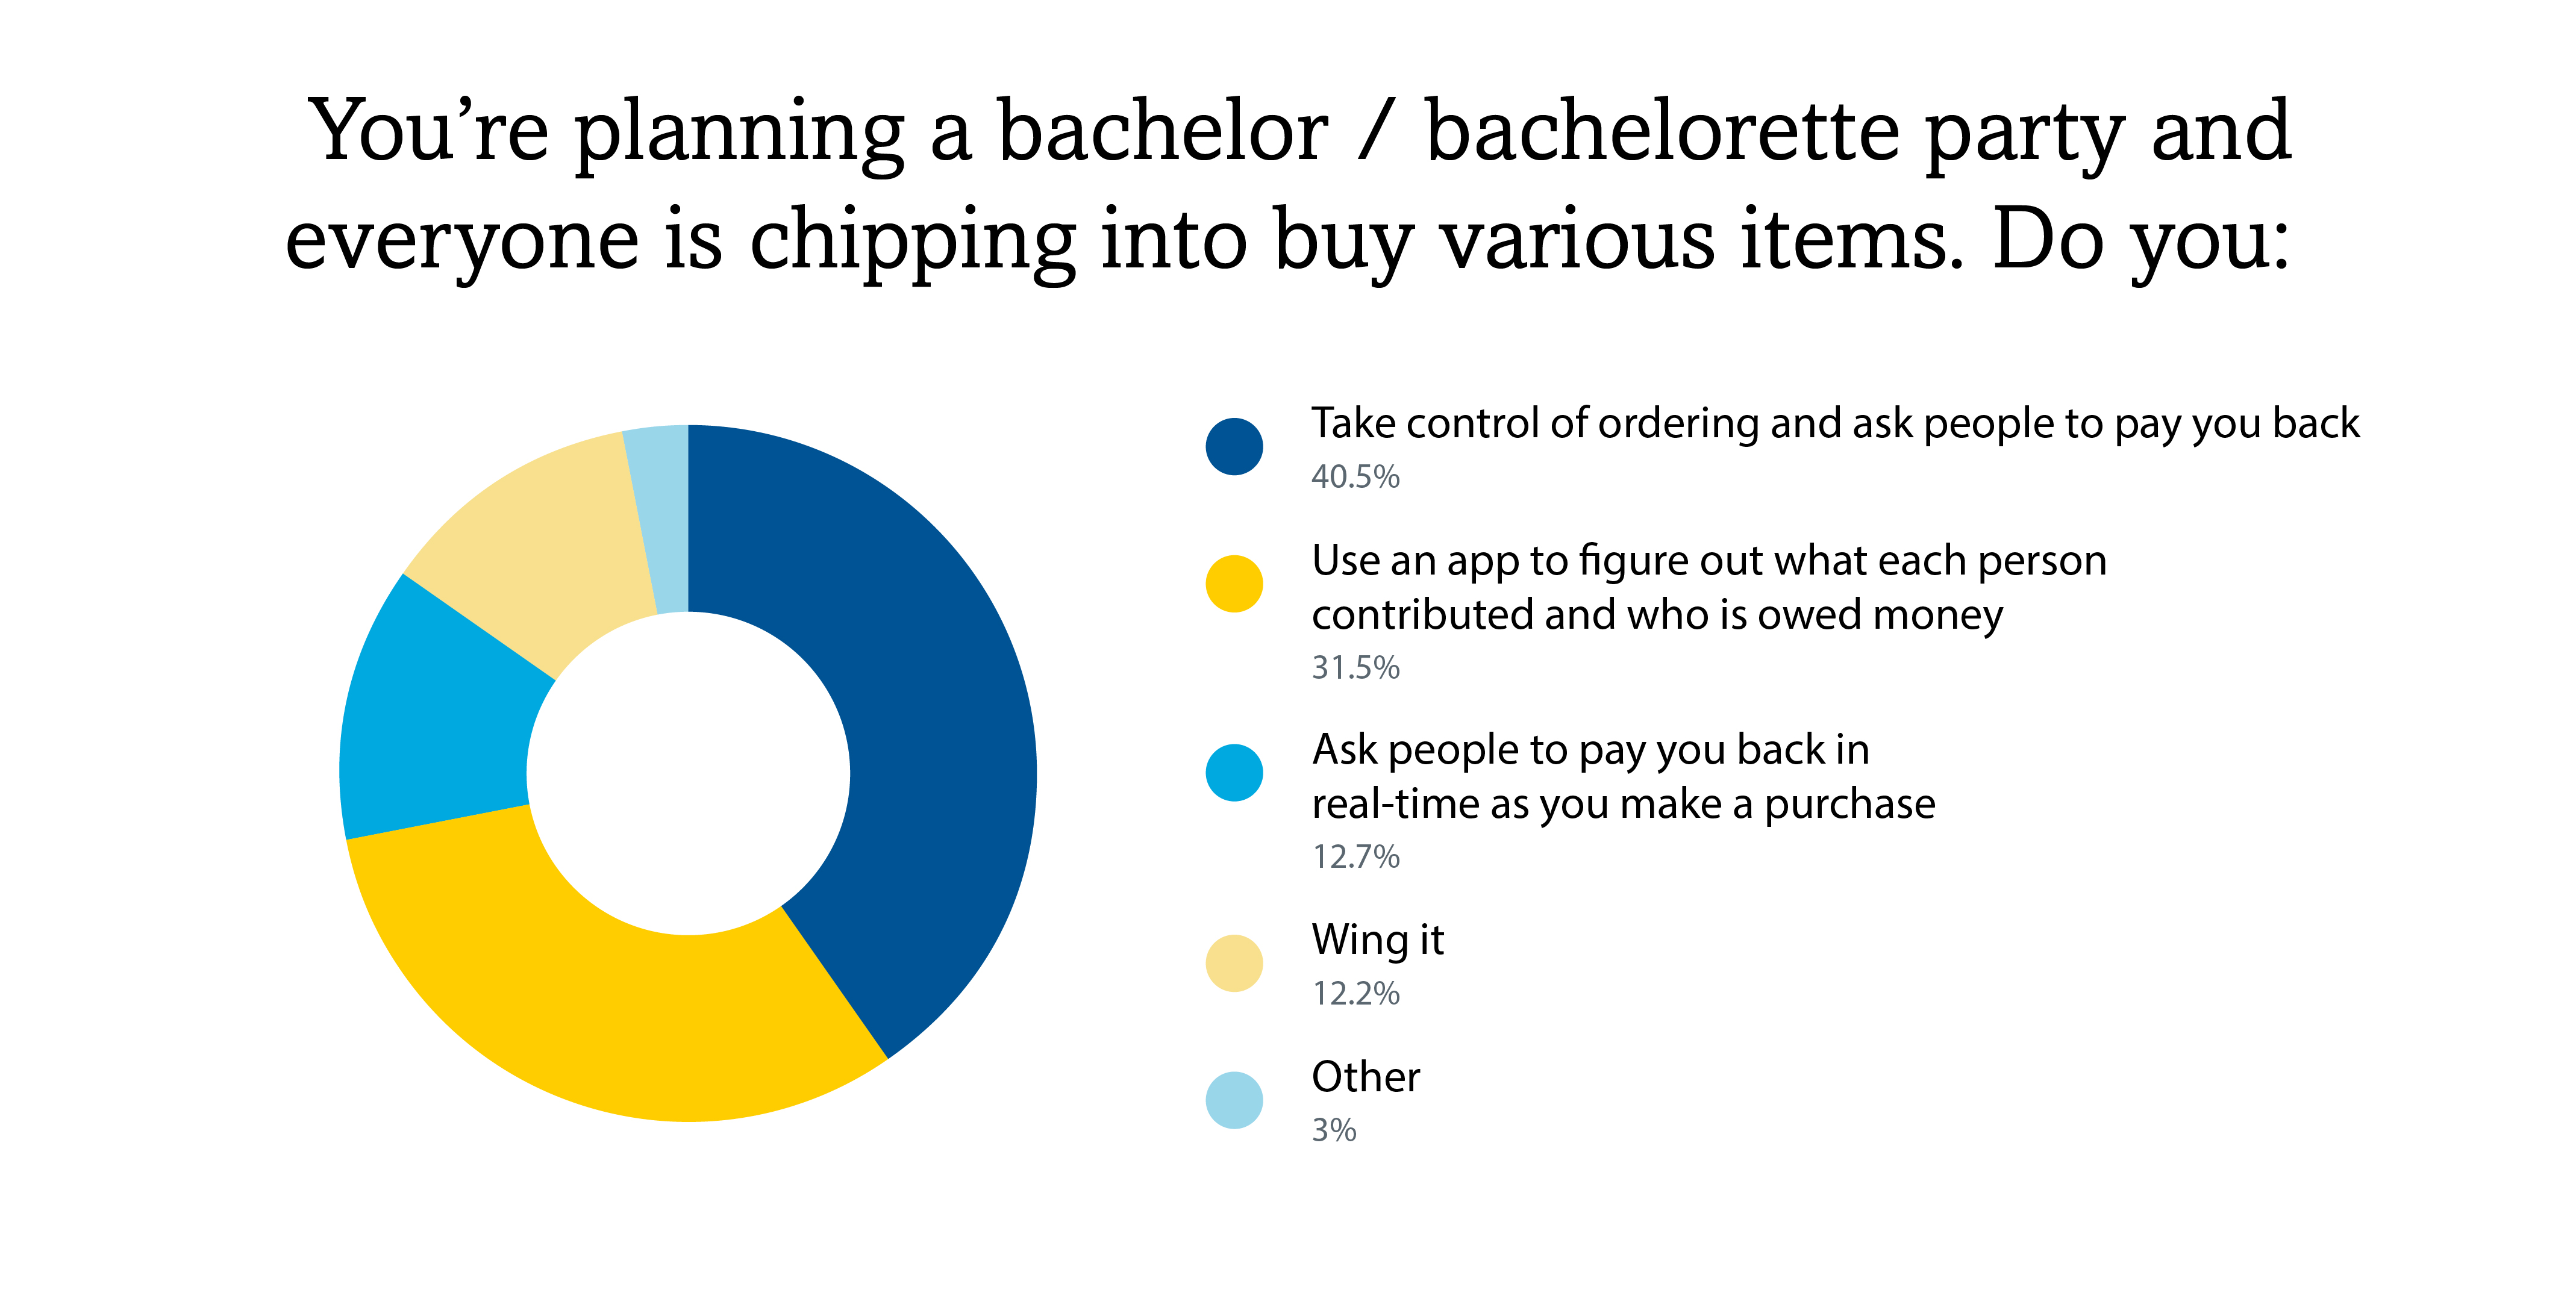Image resolution: width=2576 pixels, height=1290 pixels.
Task: Click 'Take control of ordering' legend label
Action: [1834, 424]
